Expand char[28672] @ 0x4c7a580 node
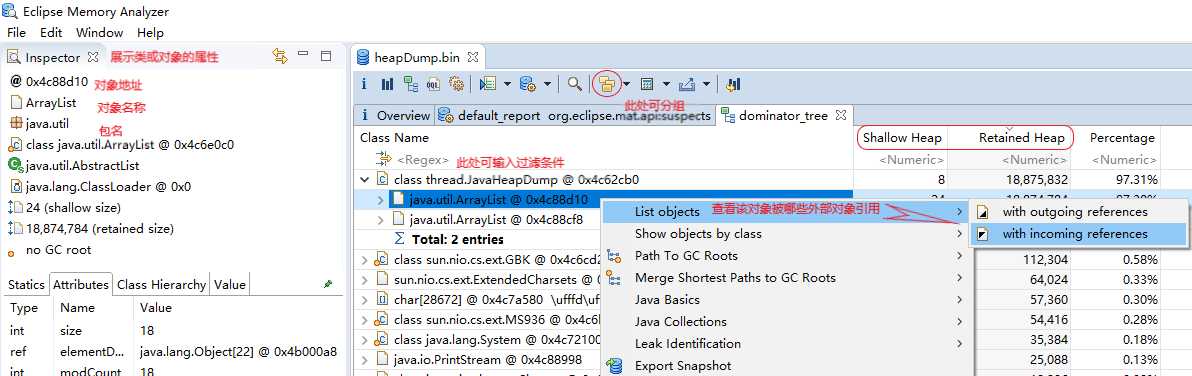The image size is (1192, 376). (x=365, y=299)
